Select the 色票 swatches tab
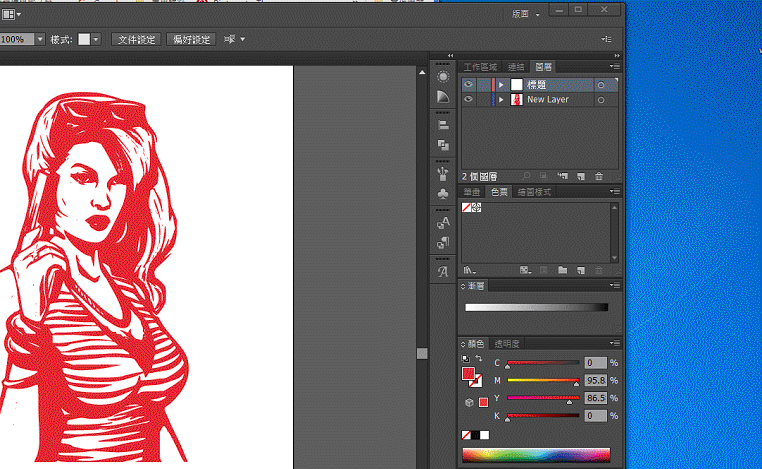This screenshot has width=762, height=469. [499, 192]
